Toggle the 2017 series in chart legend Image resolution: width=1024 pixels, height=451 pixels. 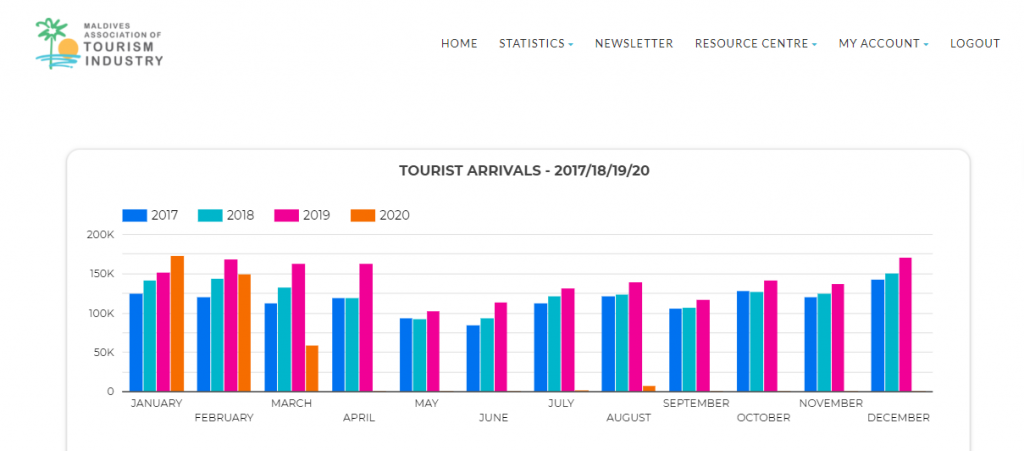point(150,215)
